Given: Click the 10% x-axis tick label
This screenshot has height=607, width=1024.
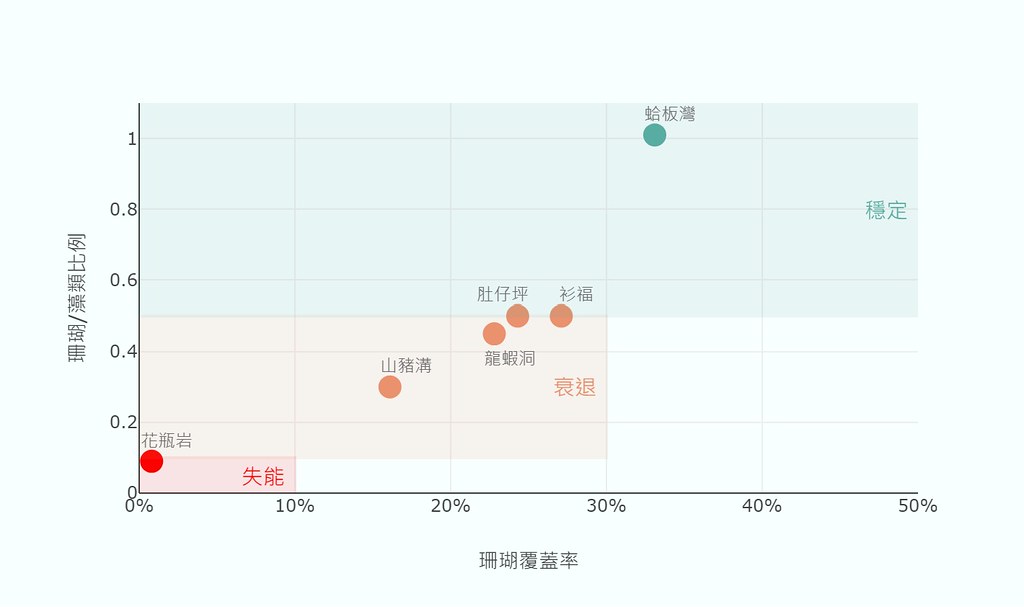Looking at the screenshot, I should (295, 506).
